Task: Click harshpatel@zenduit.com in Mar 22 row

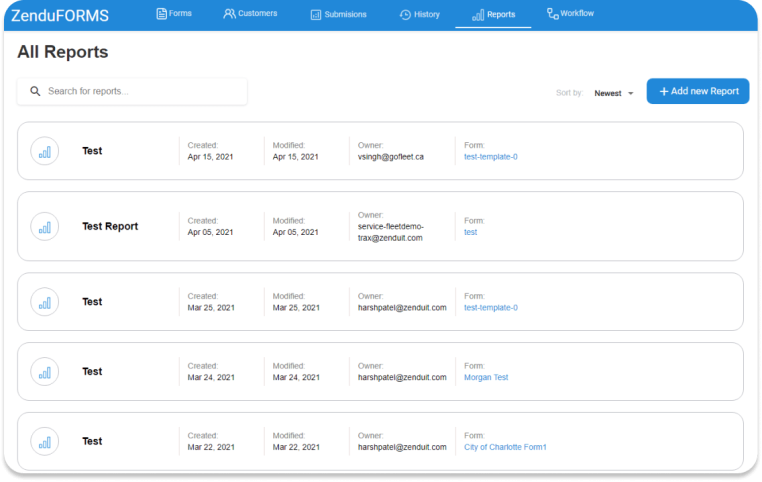Action: click(402, 447)
